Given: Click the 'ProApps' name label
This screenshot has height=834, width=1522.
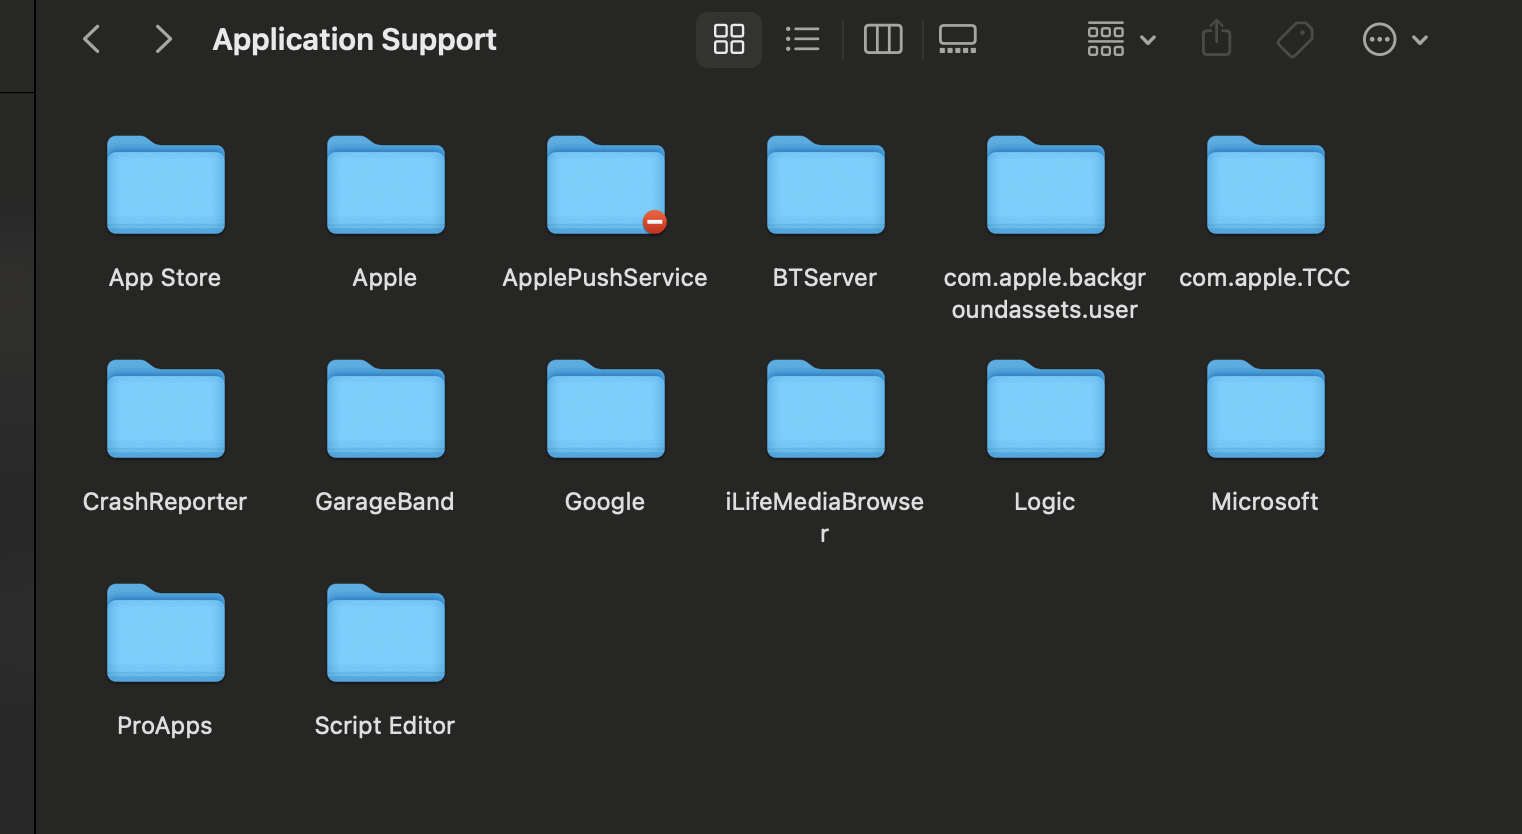Looking at the screenshot, I should [x=165, y=726].
